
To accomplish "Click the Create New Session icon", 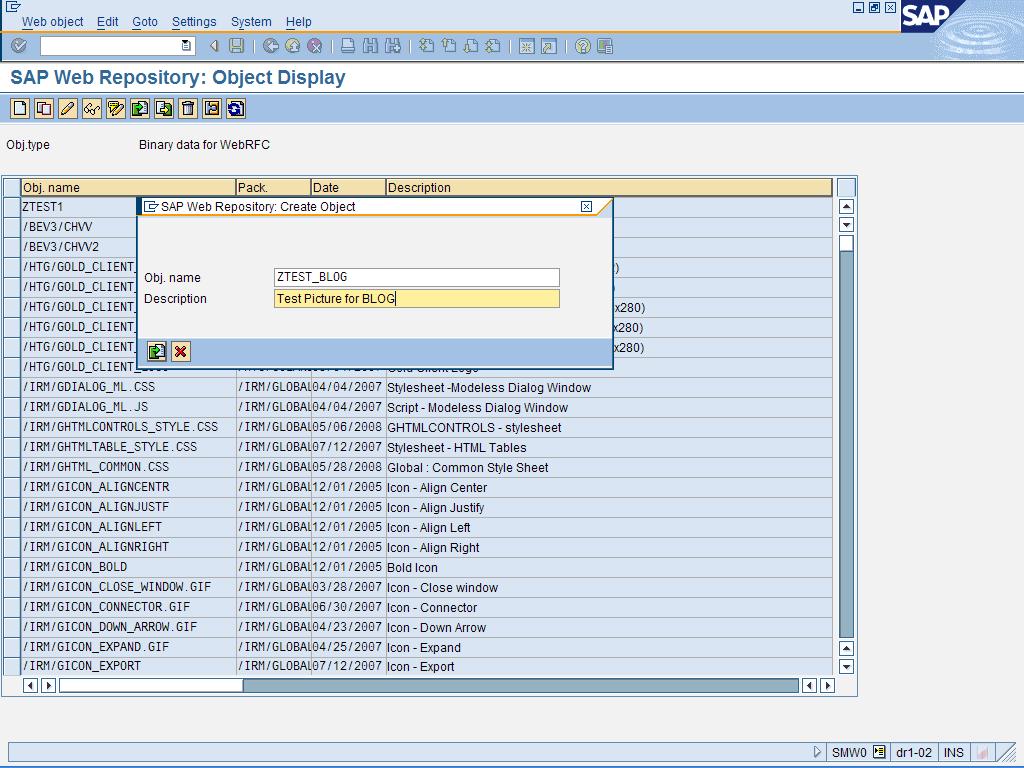I will click(526, 46).
